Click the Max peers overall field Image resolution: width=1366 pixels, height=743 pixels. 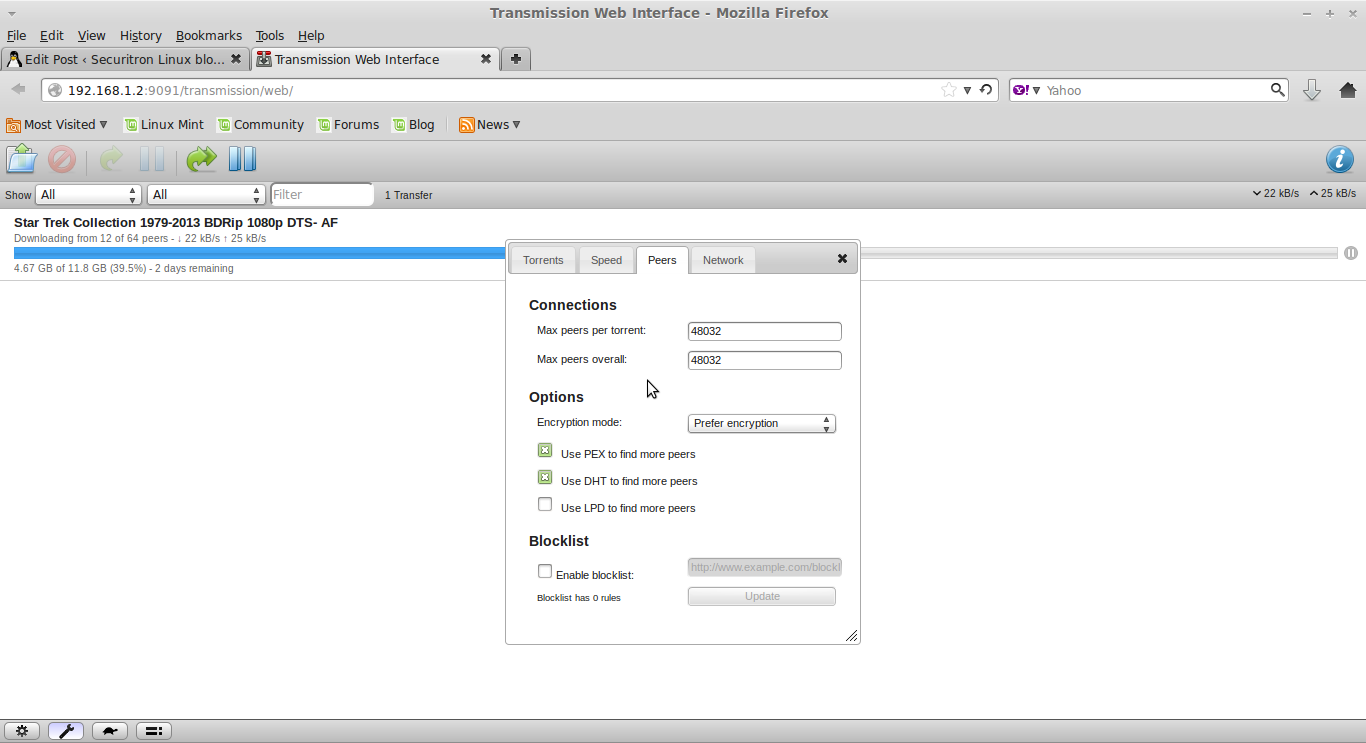[x=765, y=360]
